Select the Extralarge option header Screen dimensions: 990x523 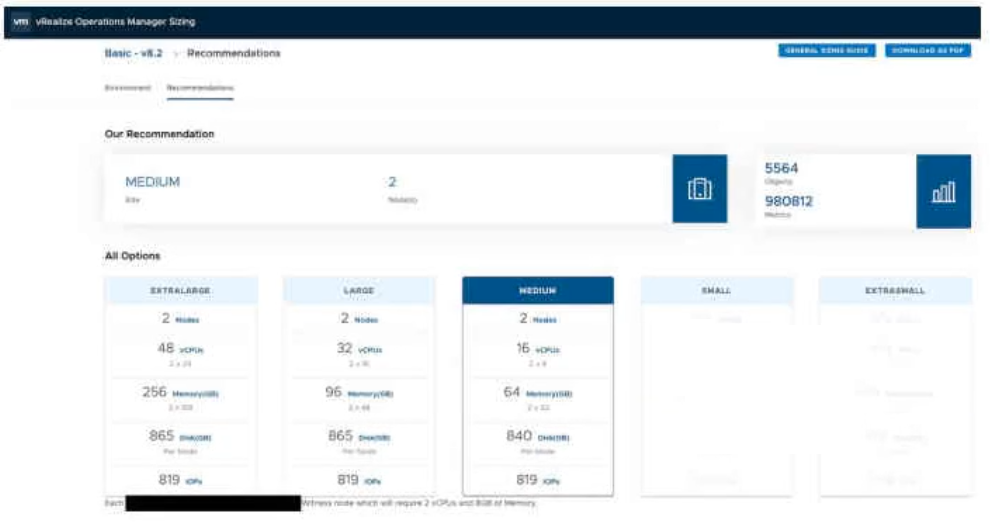point(181,291)
